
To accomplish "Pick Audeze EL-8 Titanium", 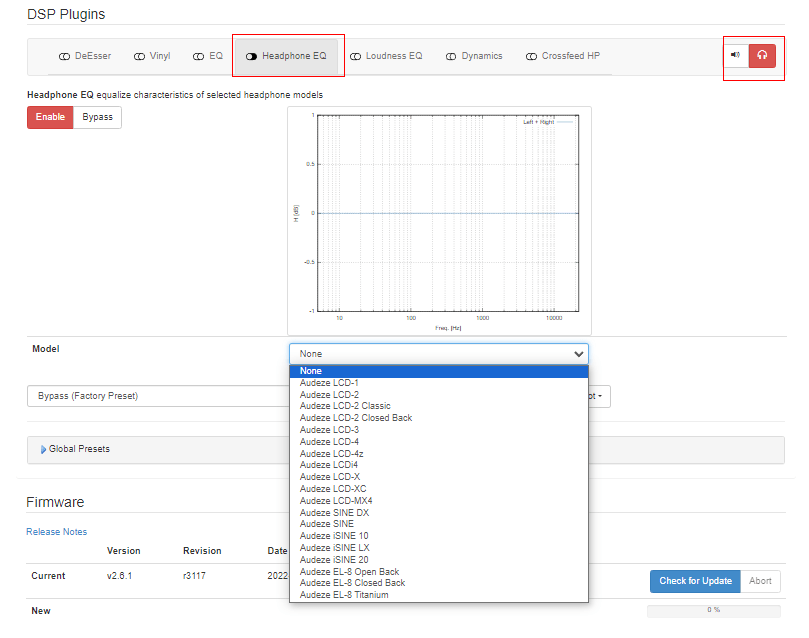I will coord(439,595).
